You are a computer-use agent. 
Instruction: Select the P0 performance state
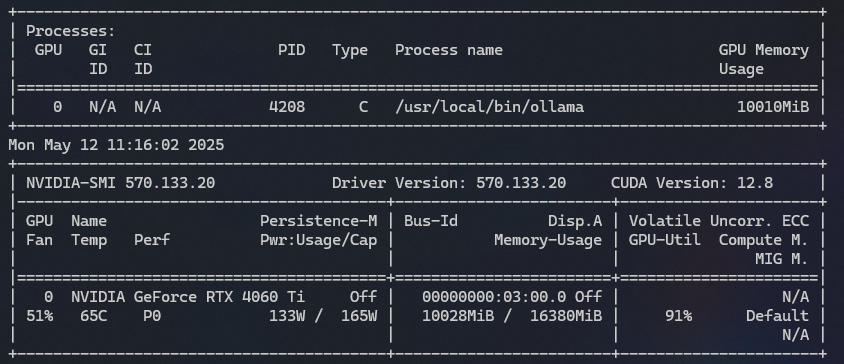(152, 316)
